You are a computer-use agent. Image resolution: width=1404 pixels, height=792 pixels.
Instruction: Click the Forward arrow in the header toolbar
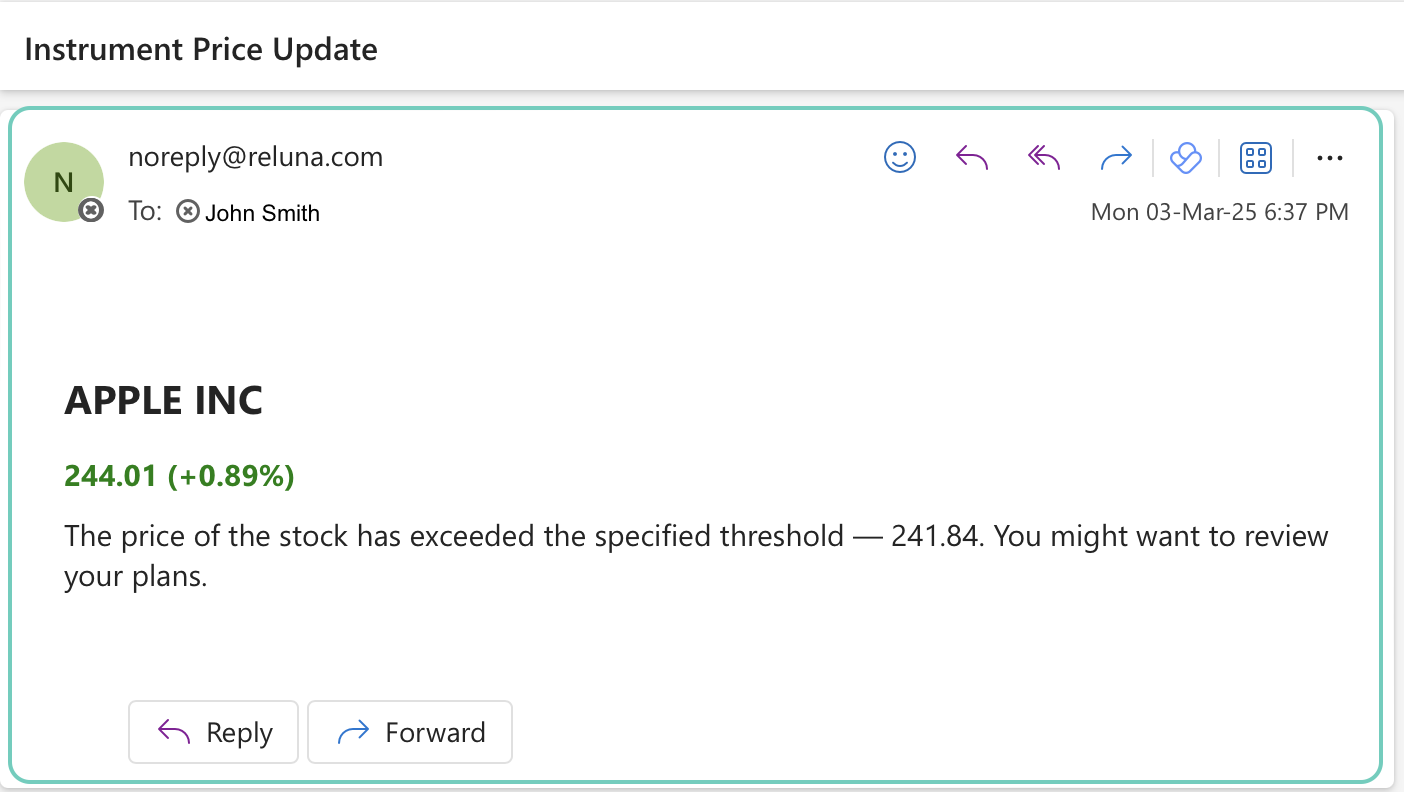1115,157
